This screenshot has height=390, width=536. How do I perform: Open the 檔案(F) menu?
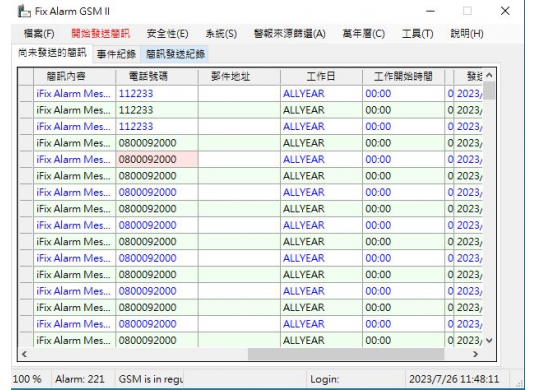pyautogui.click(x=39, y=34)
